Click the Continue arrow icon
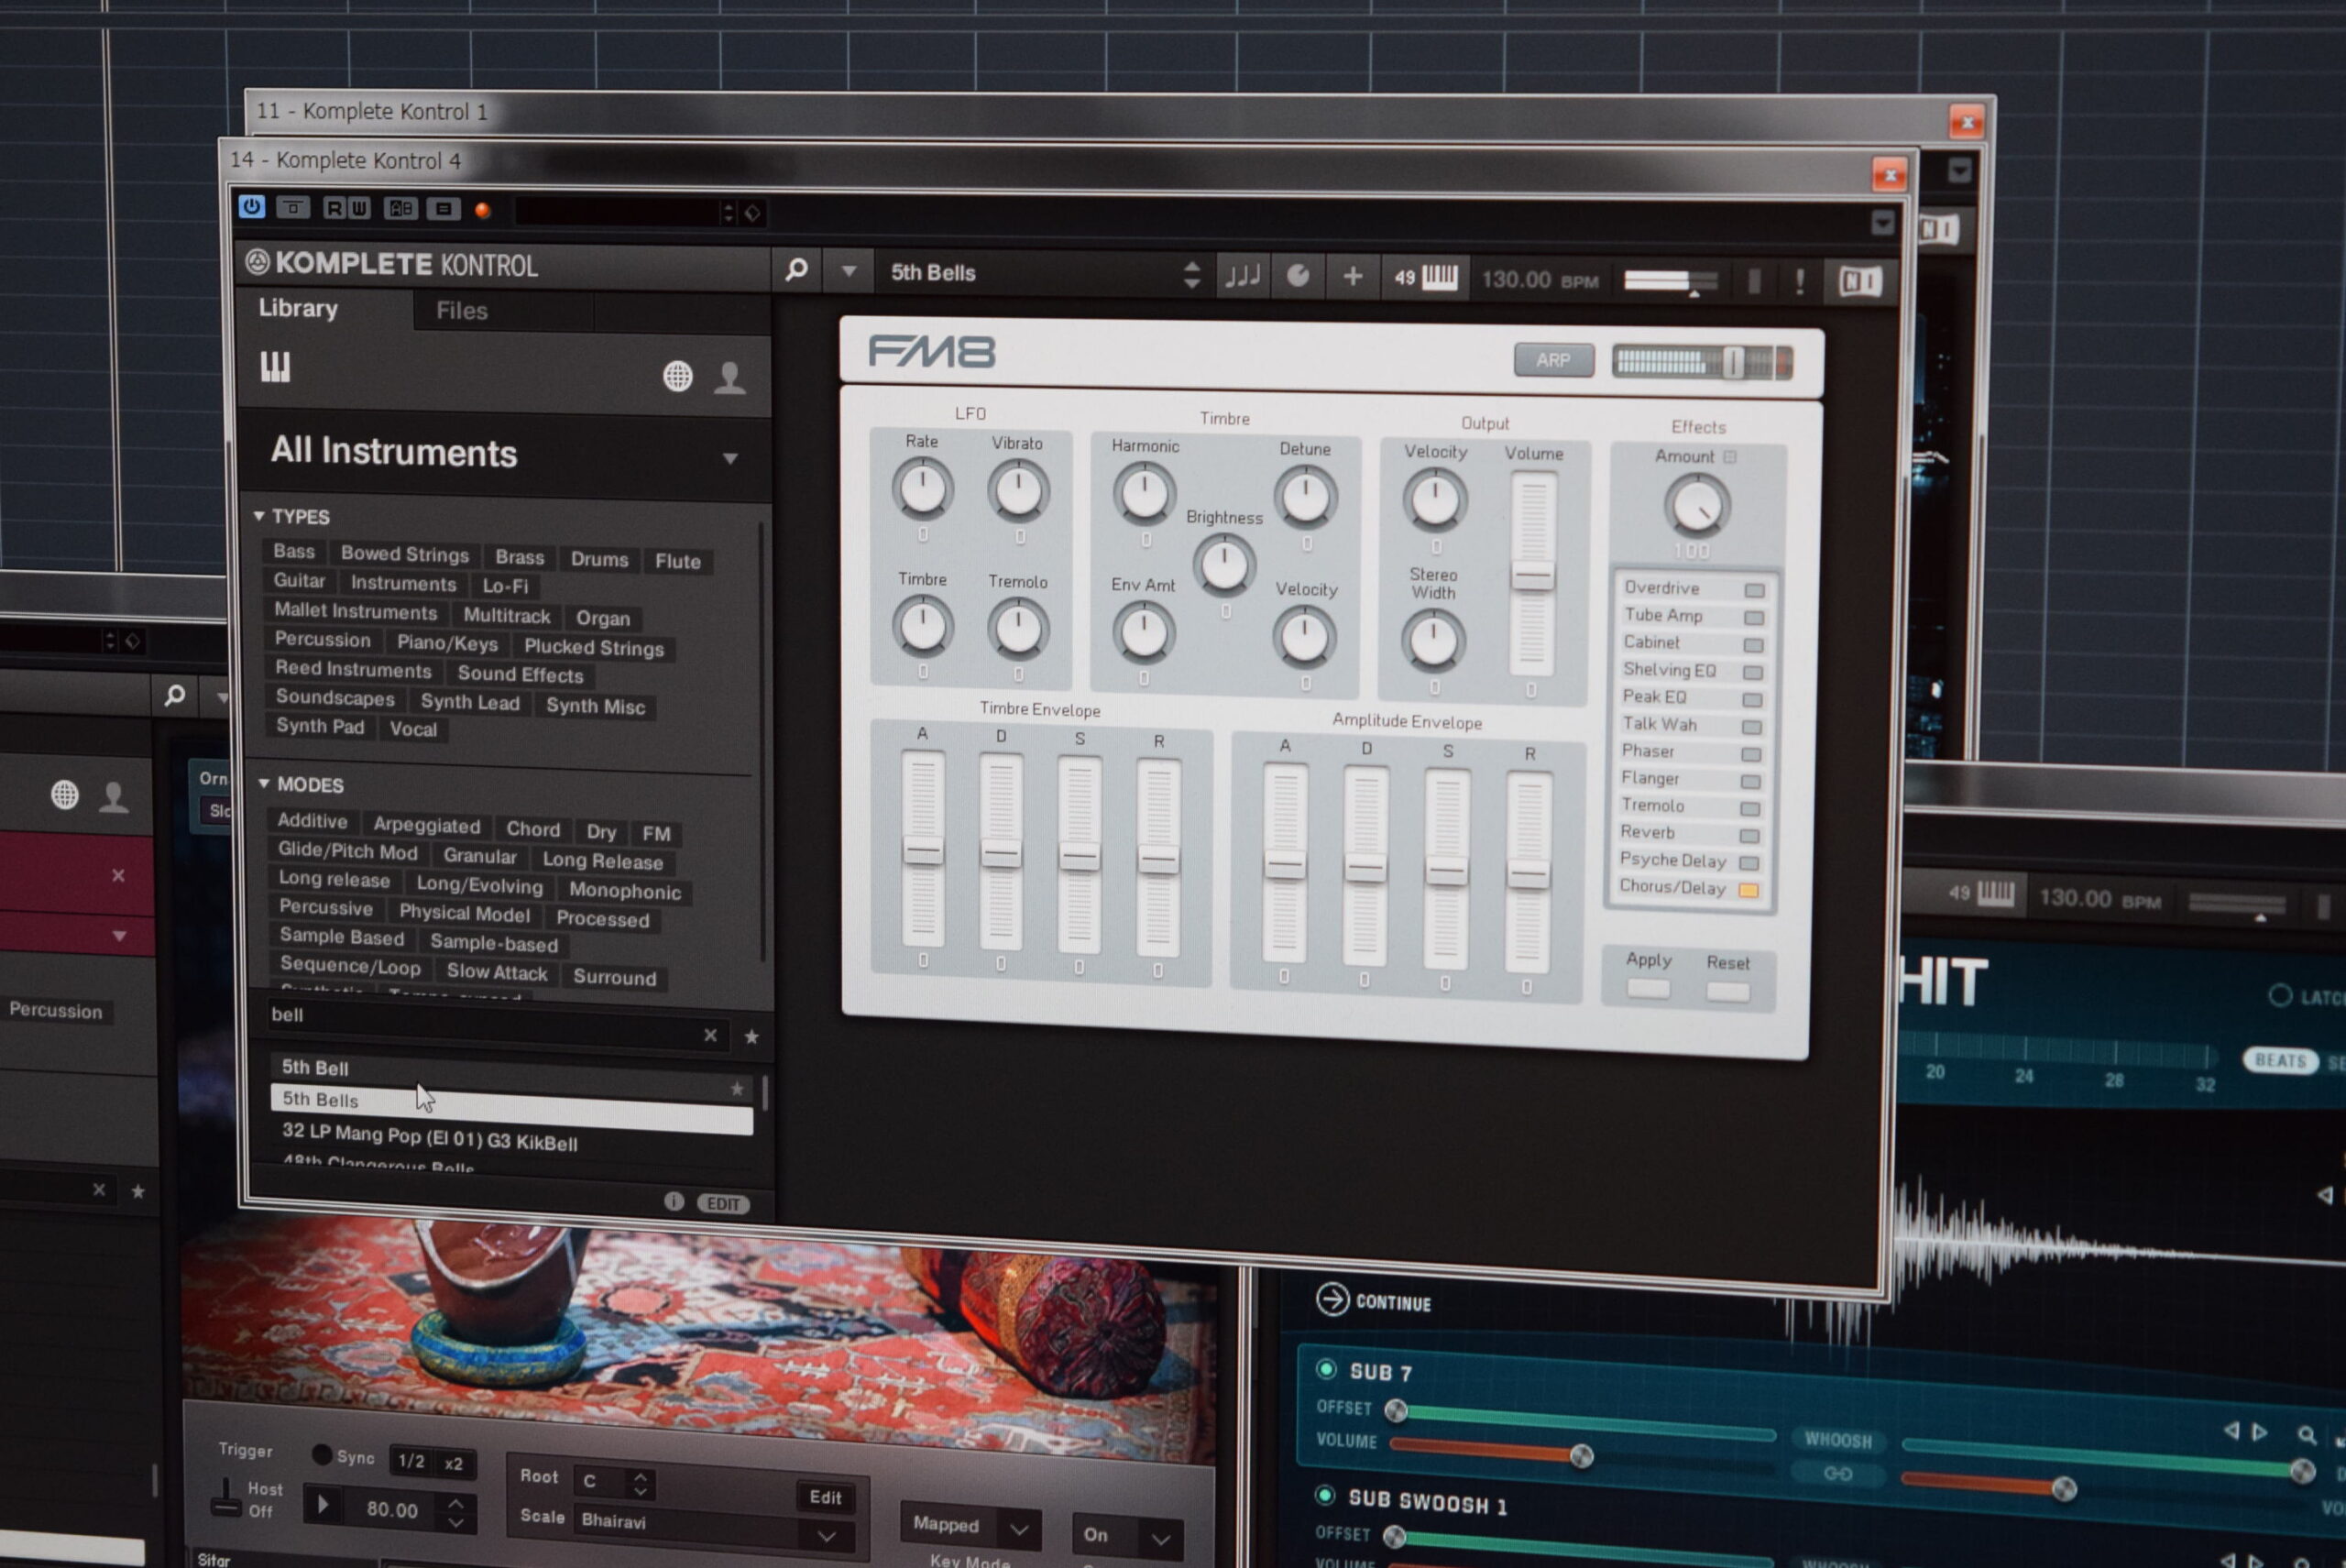The image size is (2346, 1568). click(1332, 1299)
